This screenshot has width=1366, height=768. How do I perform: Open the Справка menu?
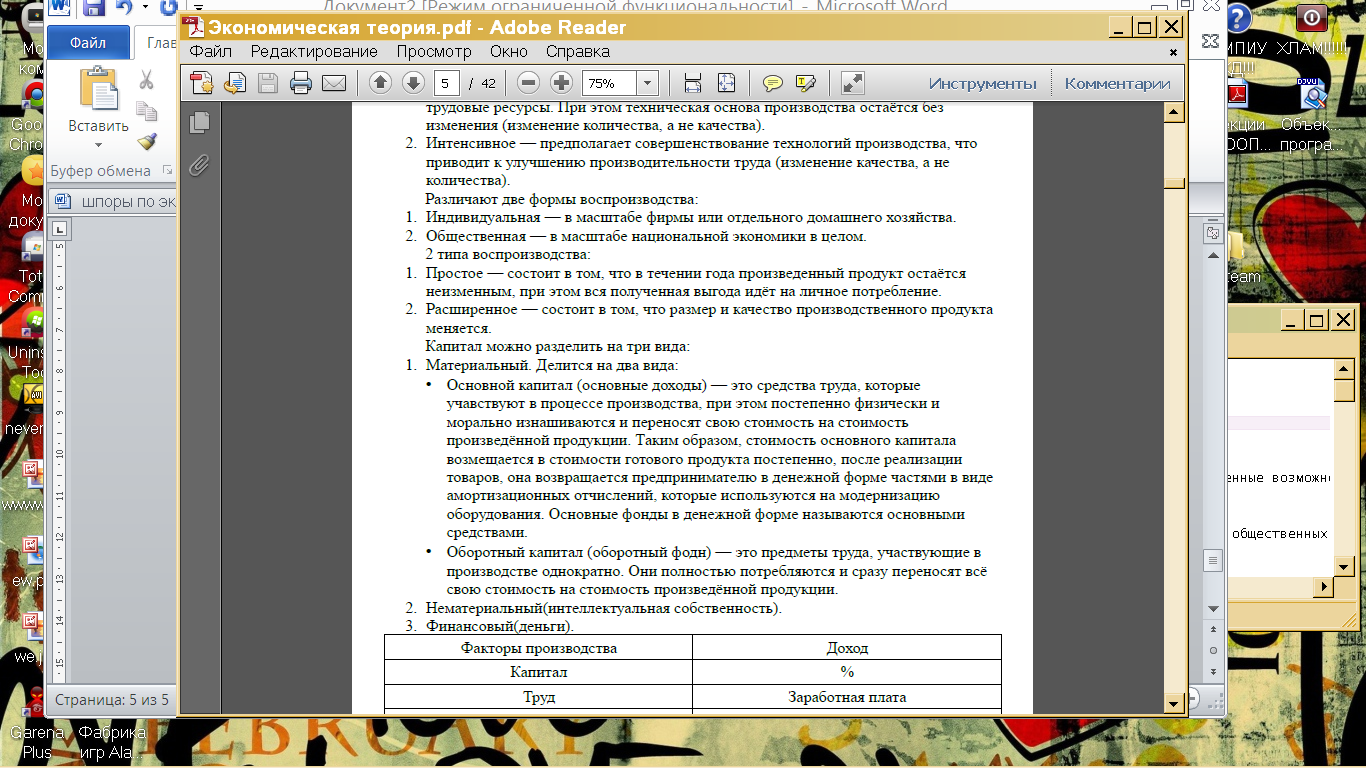point(578,51)
